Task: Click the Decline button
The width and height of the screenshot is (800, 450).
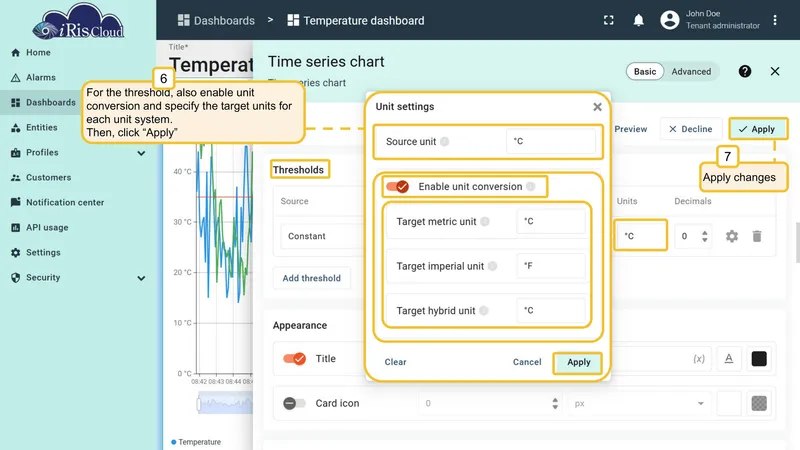Action: coord(690,129)
